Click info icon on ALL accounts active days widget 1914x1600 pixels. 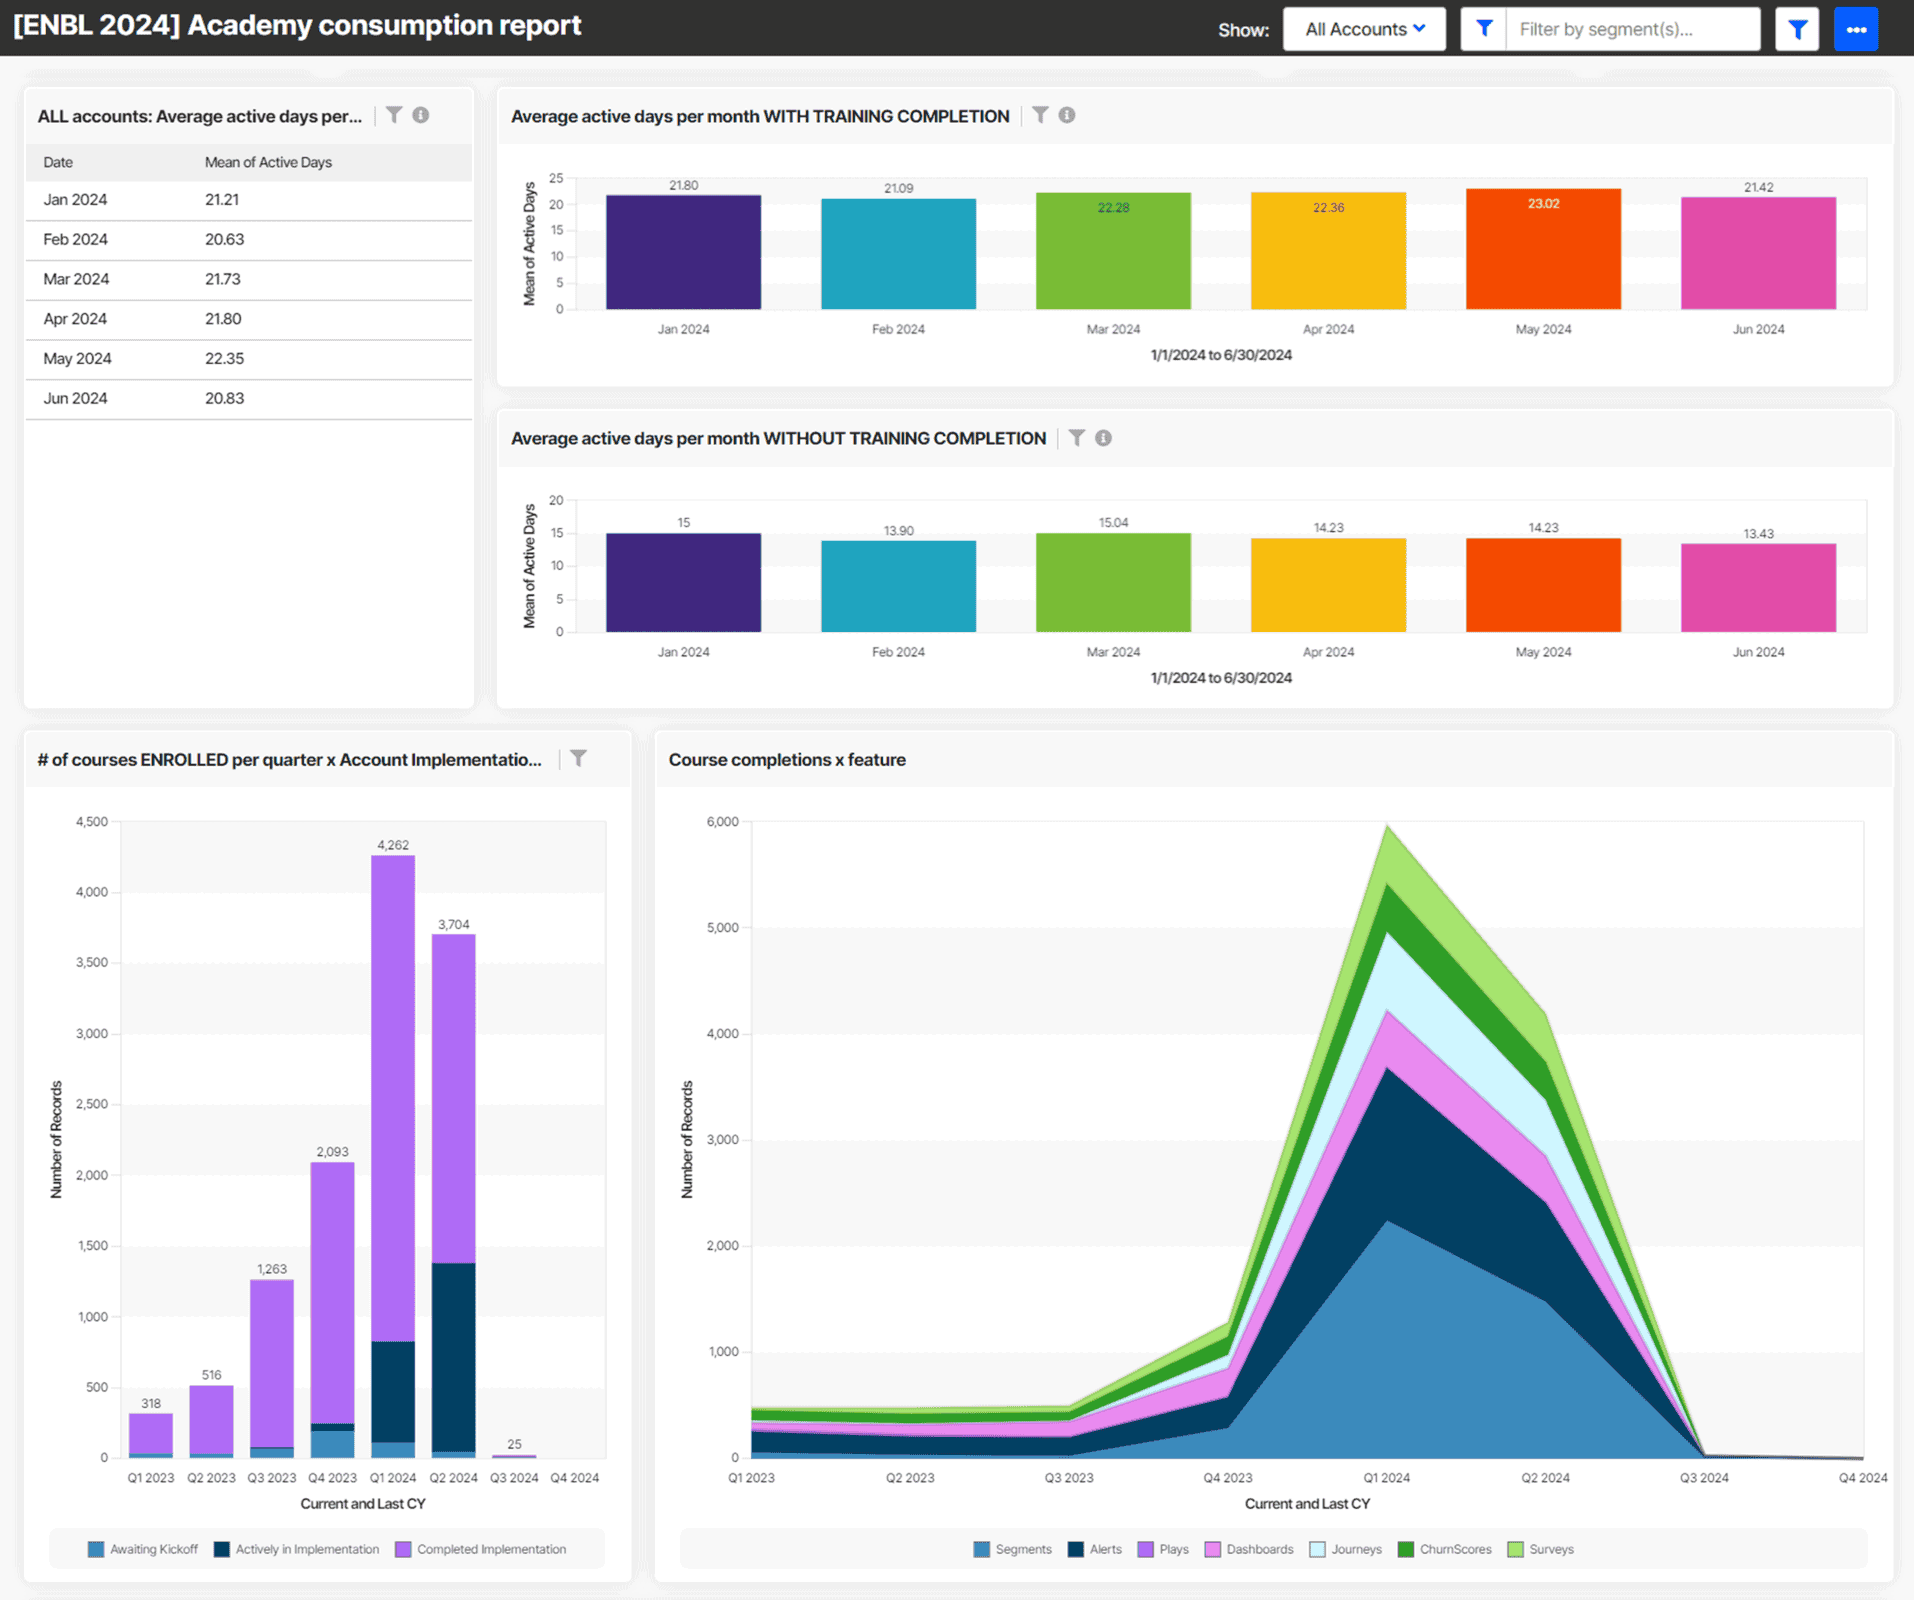pos(421,115)
